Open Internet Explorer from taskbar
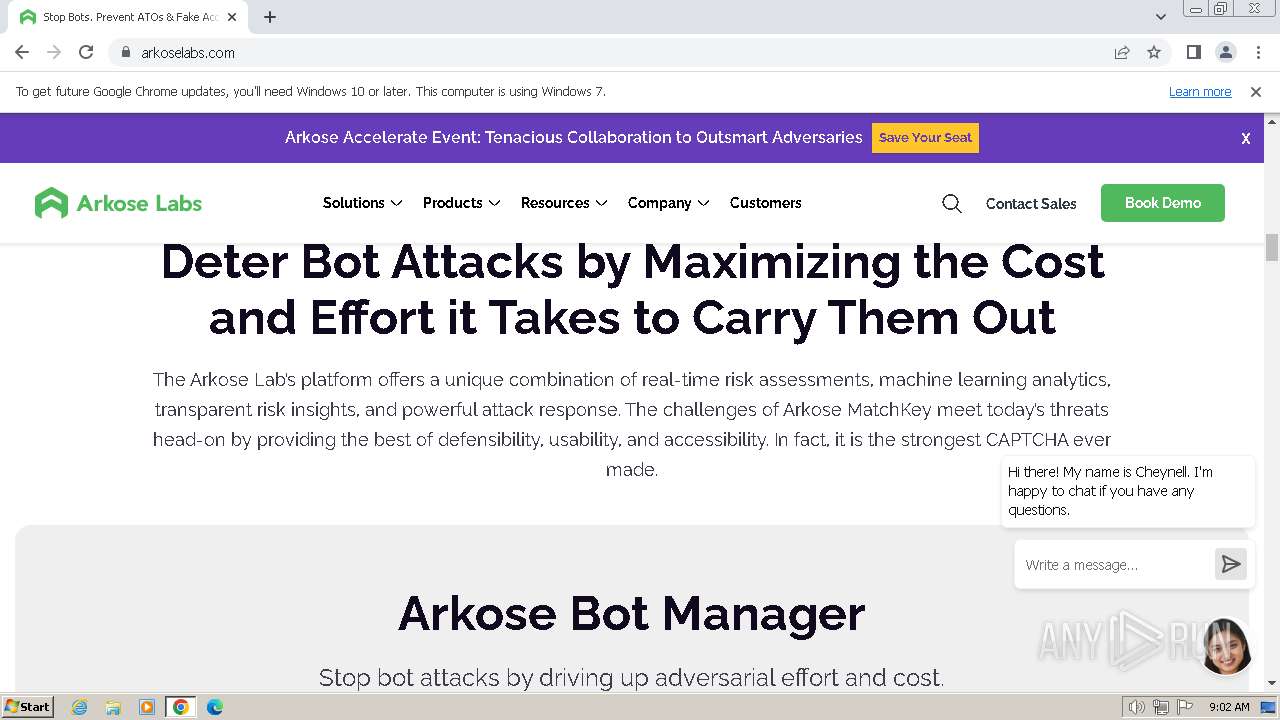The height and width of the screenshot is (720, 1280). pyautogui.click(x=80, y=707)
